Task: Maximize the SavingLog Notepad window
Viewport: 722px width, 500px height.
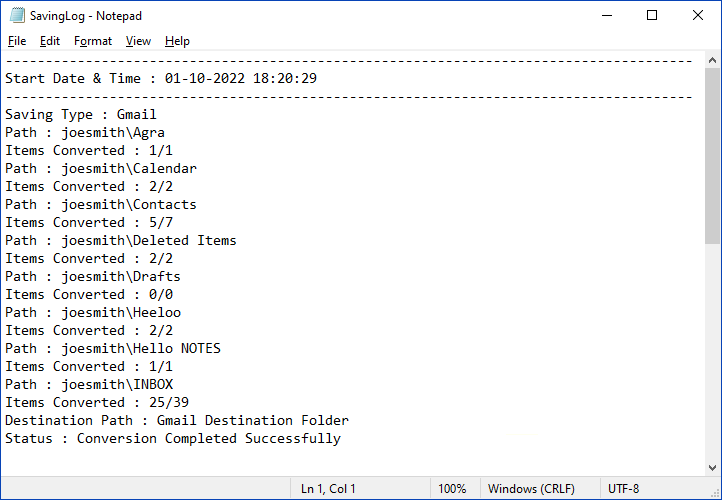Action: click(652, 15)
